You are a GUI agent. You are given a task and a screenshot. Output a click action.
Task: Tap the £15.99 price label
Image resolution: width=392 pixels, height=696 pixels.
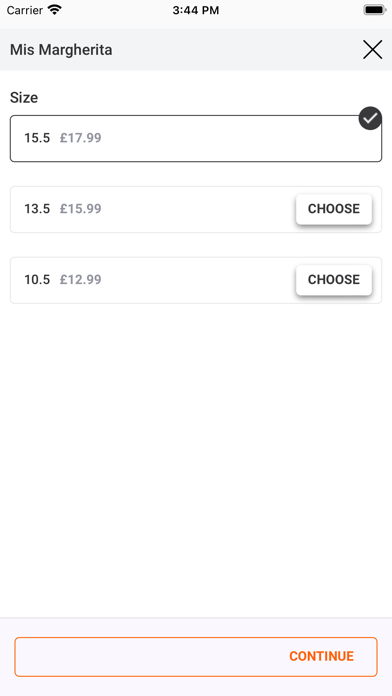(81, 209)
